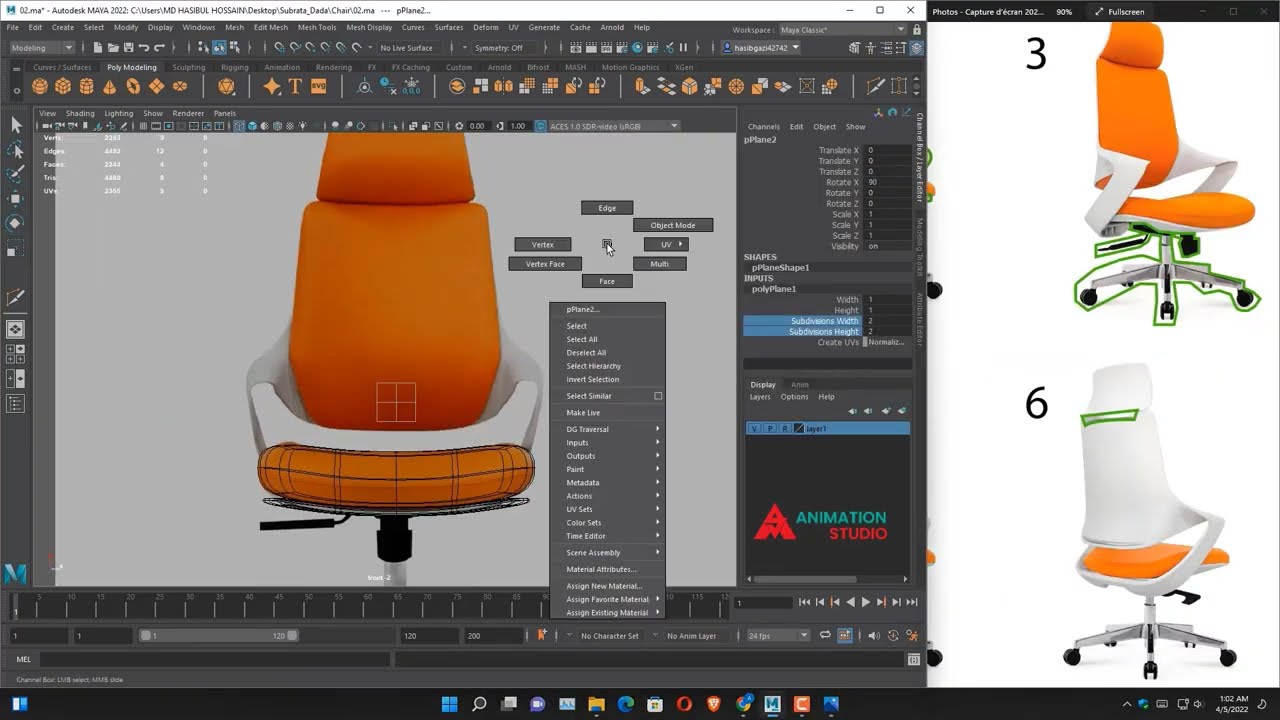This screenshot has width=1280, height=720.
Task: Open the Modeling menu set dropdown
Action: tap(41, 47)
